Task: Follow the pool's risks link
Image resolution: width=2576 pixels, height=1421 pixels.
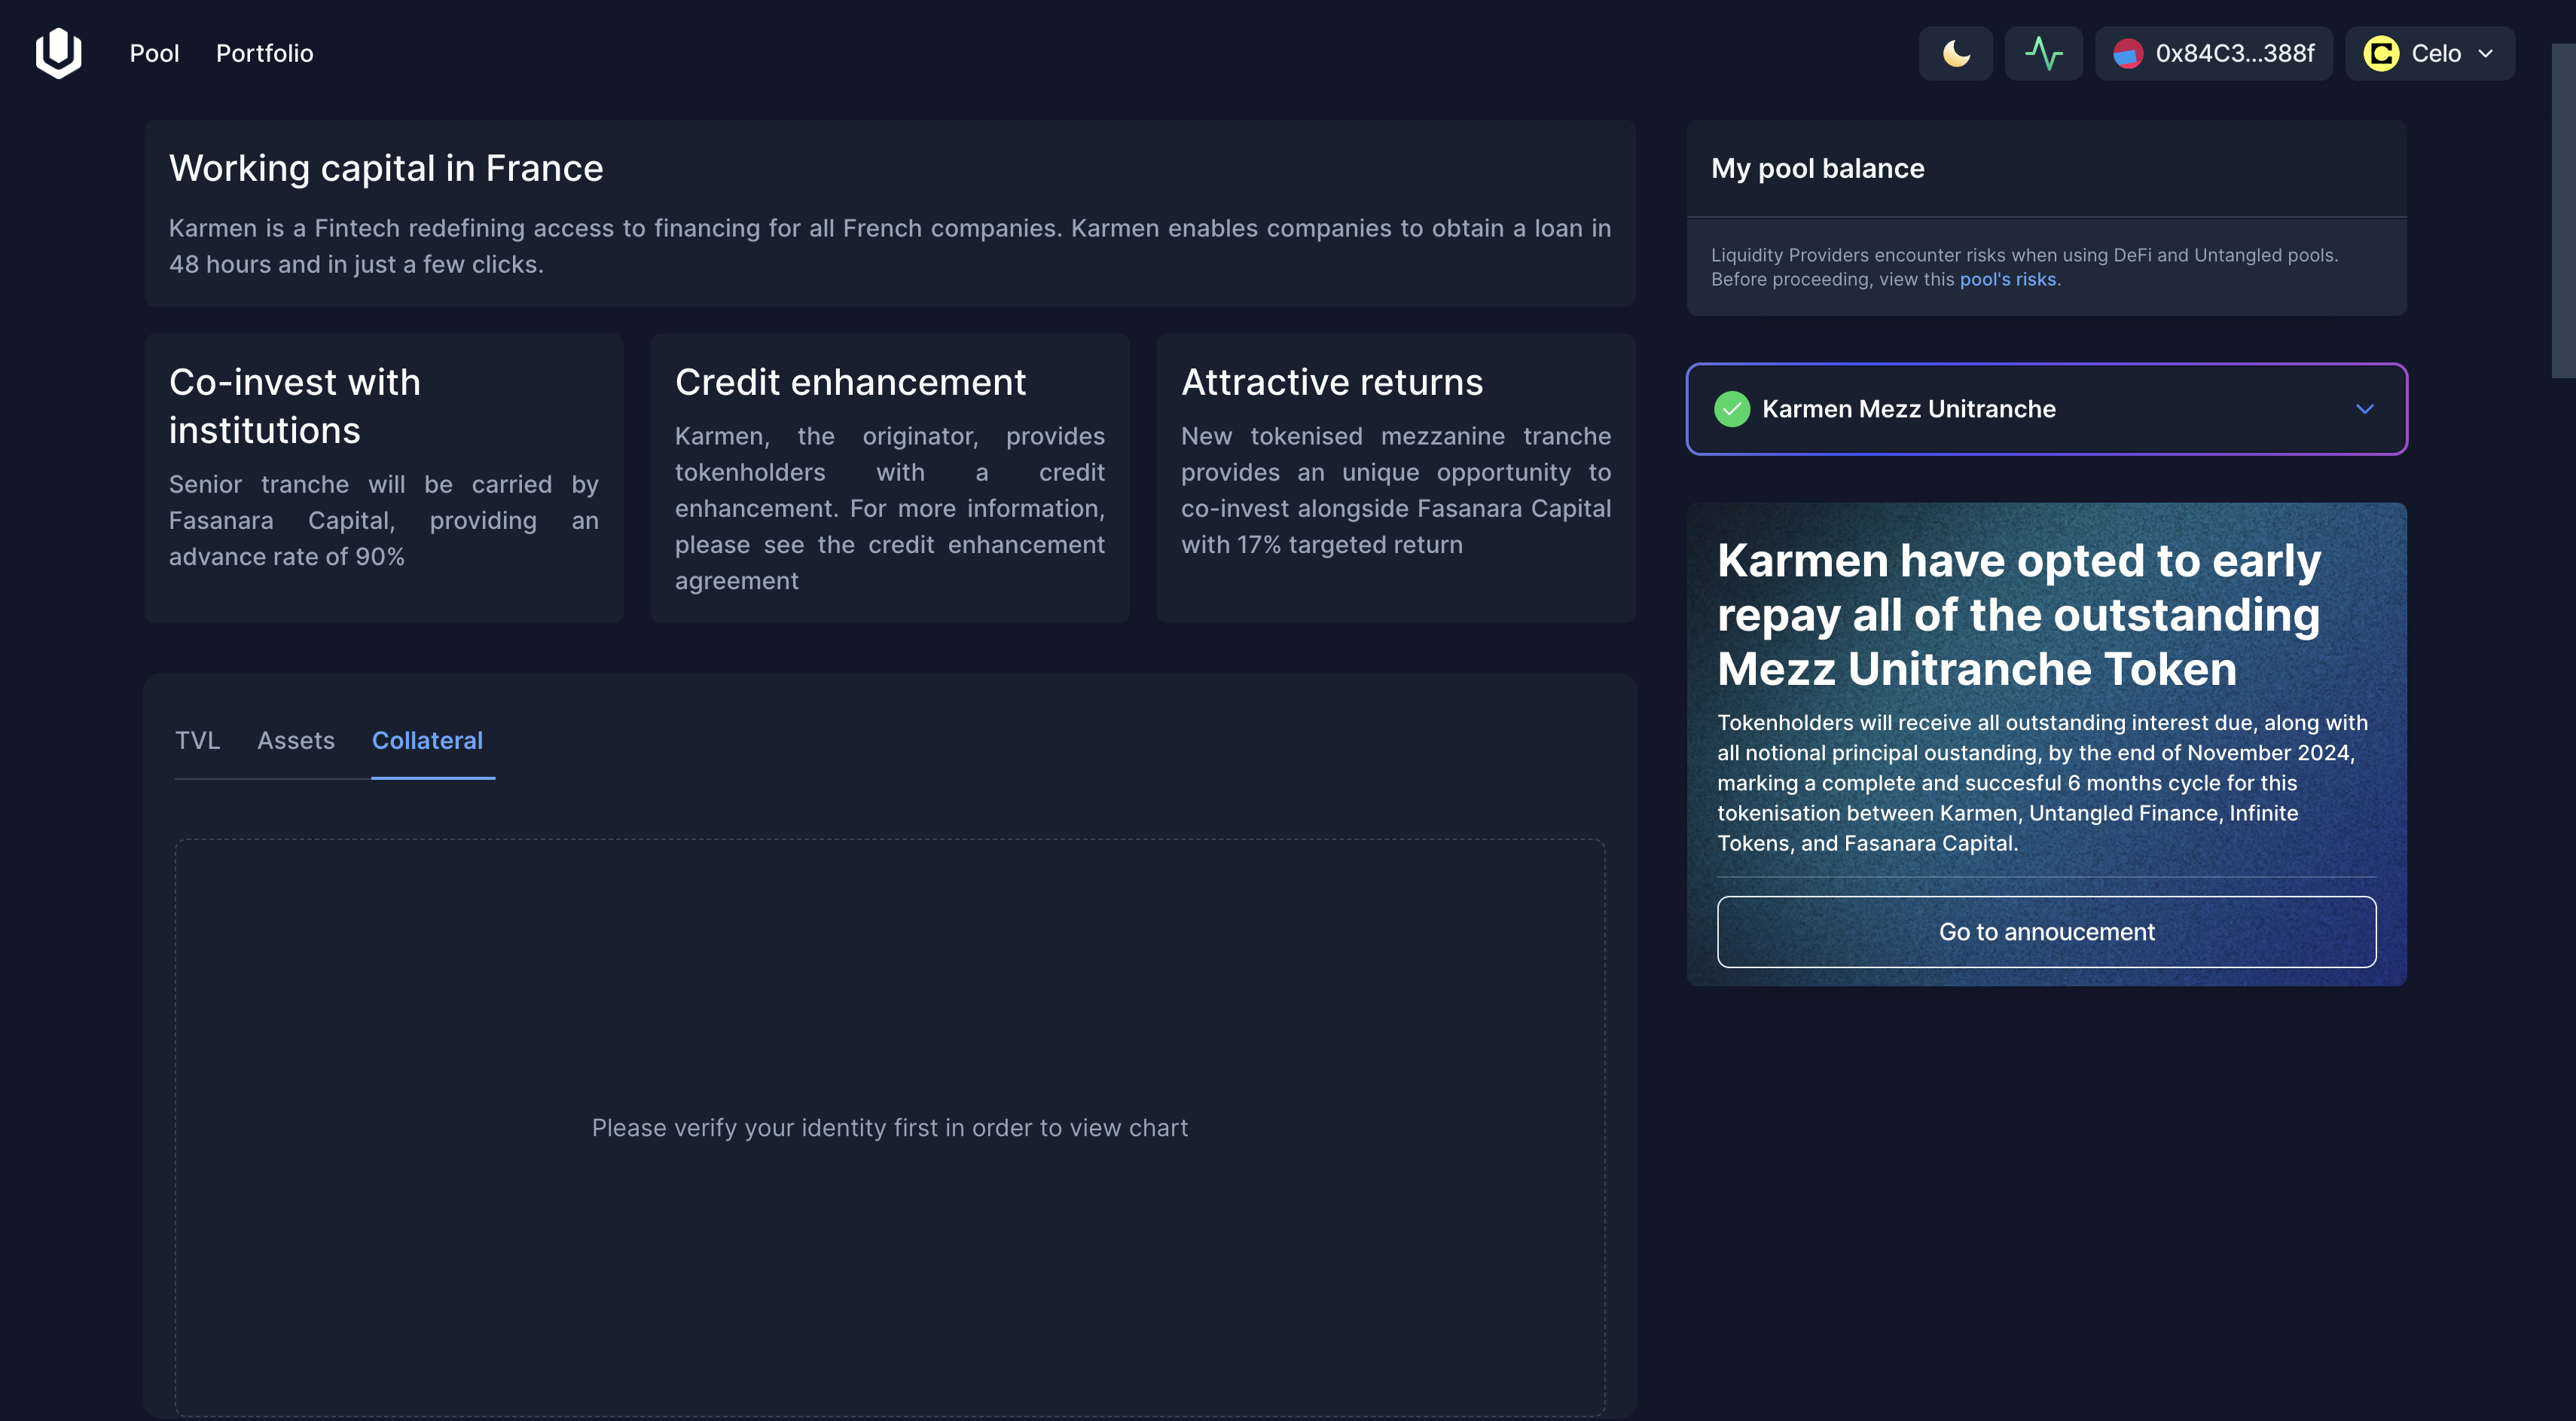Action: 2007,280
